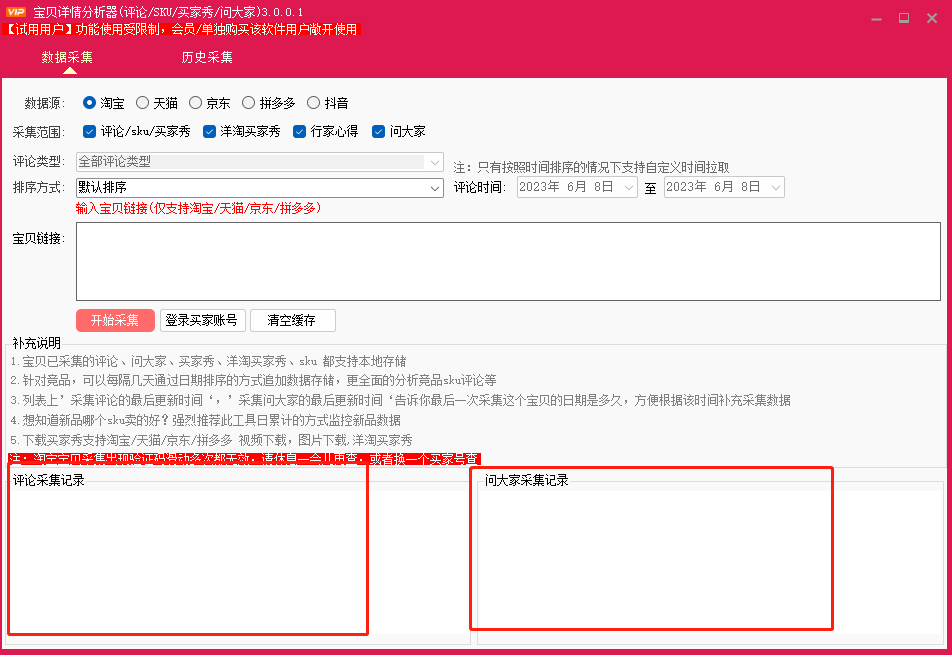The width and height of the screenshot is (952, 655).
Task: Open the 评论类型 dropdown
Action: [260, 161]
